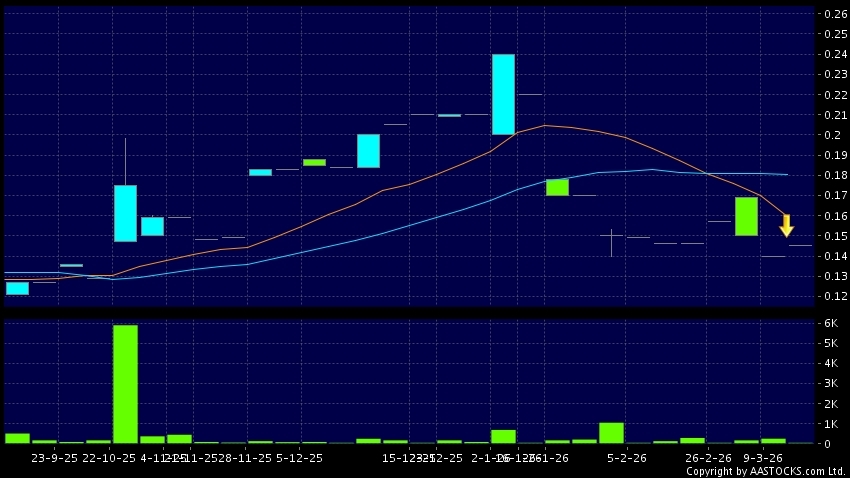
Task: Click the AASTOCKS.com copyright text
Action: click(x=765, y=470)
